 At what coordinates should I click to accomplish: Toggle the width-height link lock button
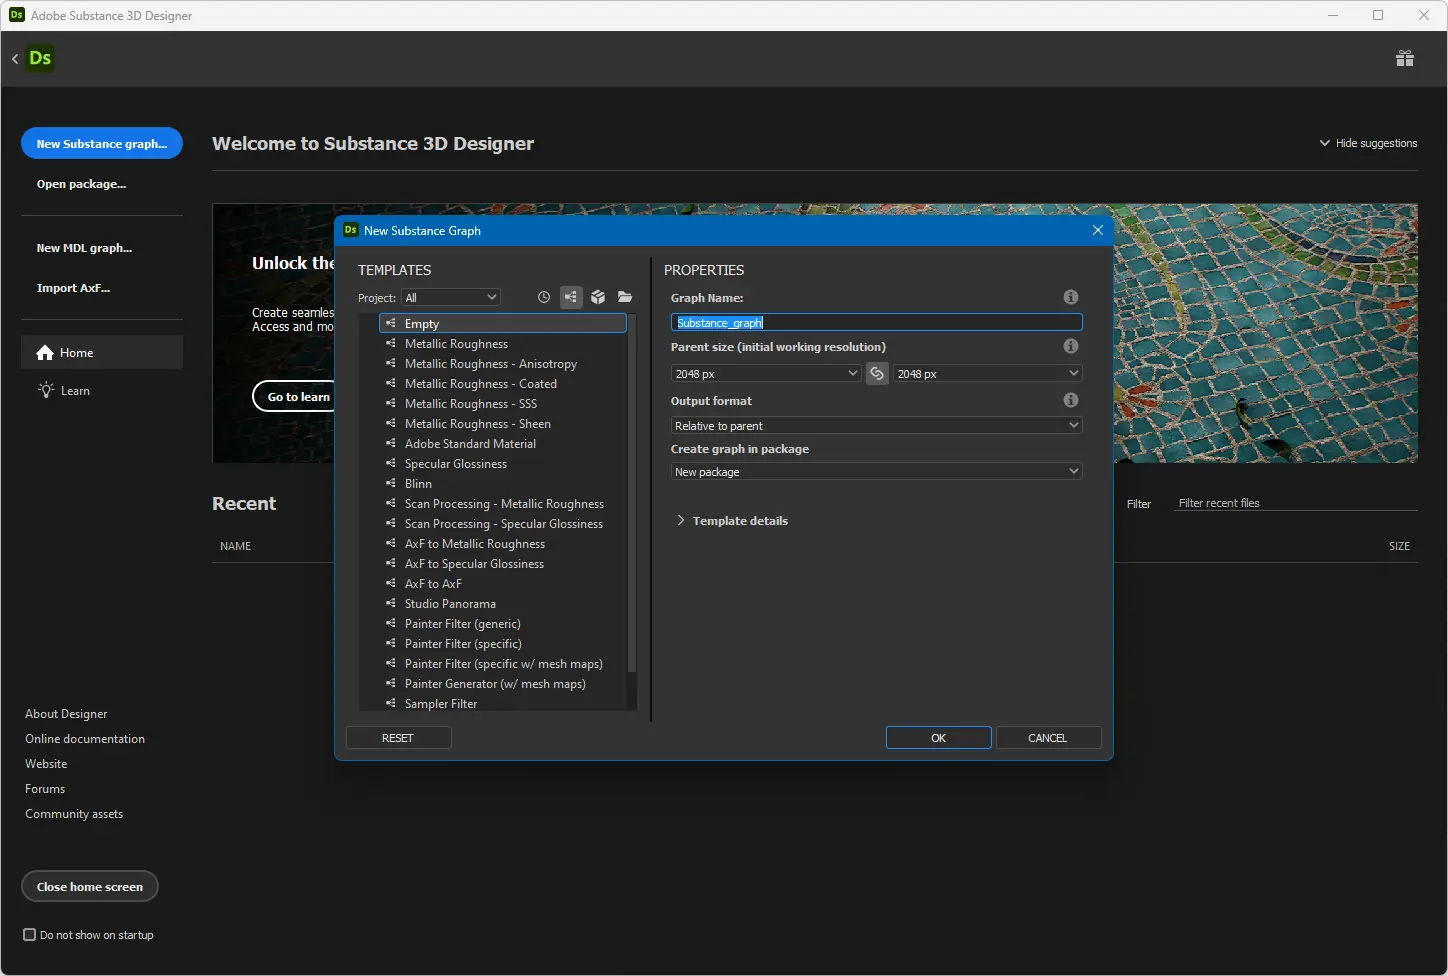[x=877, y=373]
